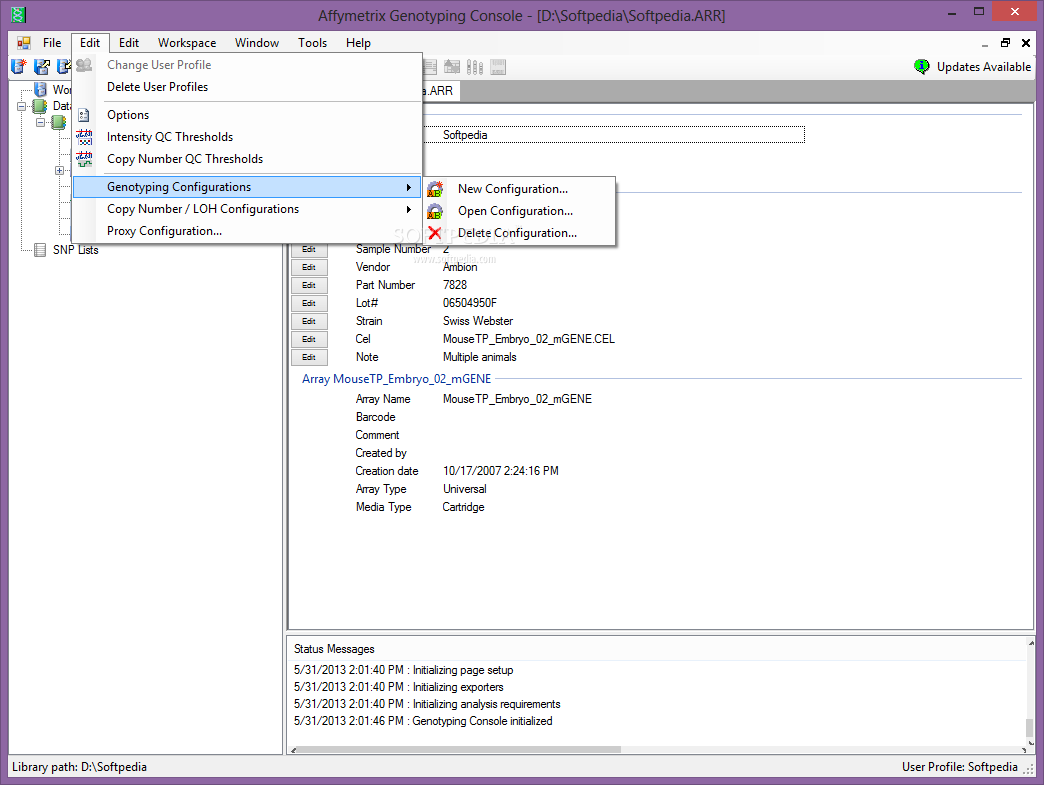Open Copy Number QC Thresholds via its icon
Viewport: 1044px width, 785px height.
click(84, 159)
